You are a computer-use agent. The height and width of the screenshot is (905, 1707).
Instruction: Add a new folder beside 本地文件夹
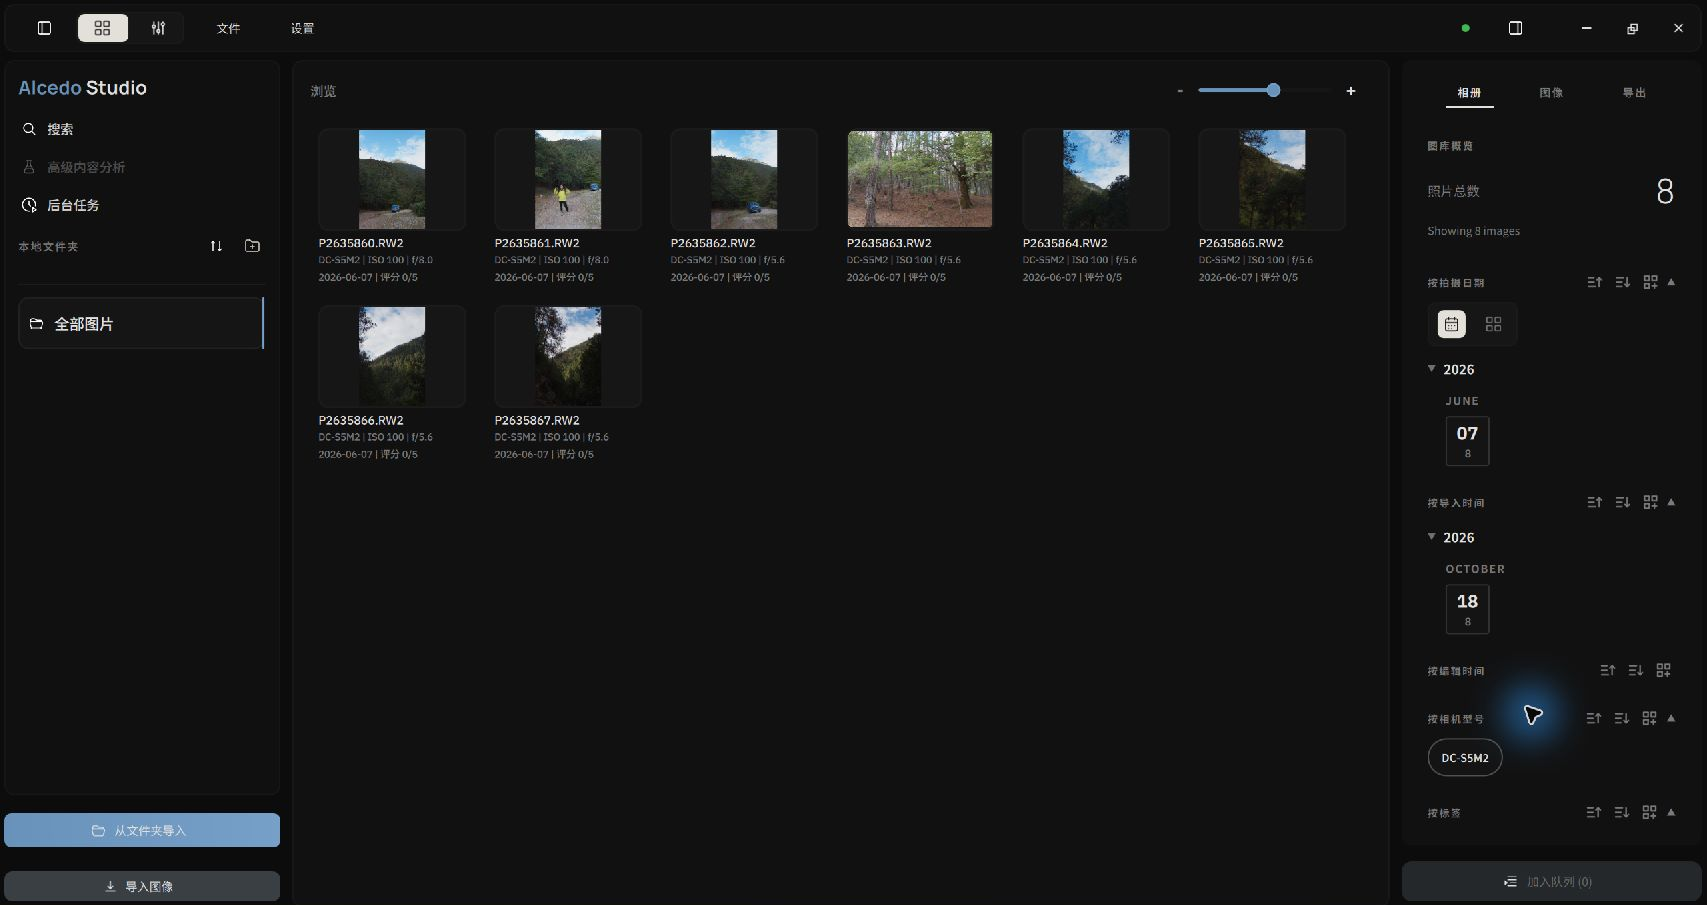pyautogui.click(x=252, y=246)
